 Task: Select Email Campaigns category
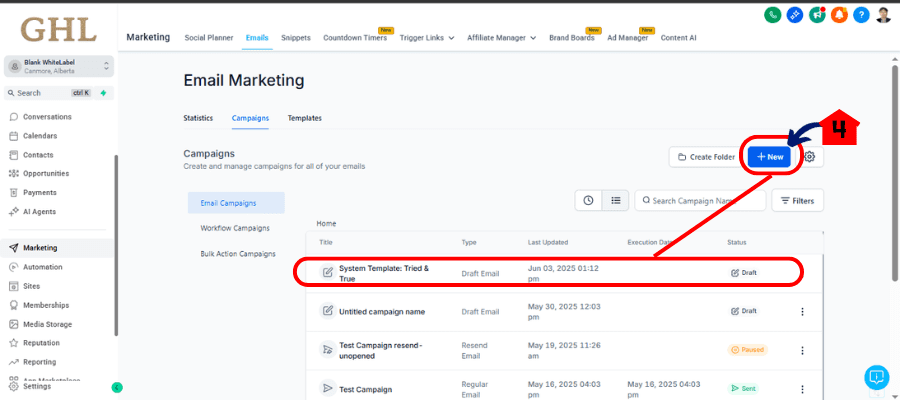[236, 203]
